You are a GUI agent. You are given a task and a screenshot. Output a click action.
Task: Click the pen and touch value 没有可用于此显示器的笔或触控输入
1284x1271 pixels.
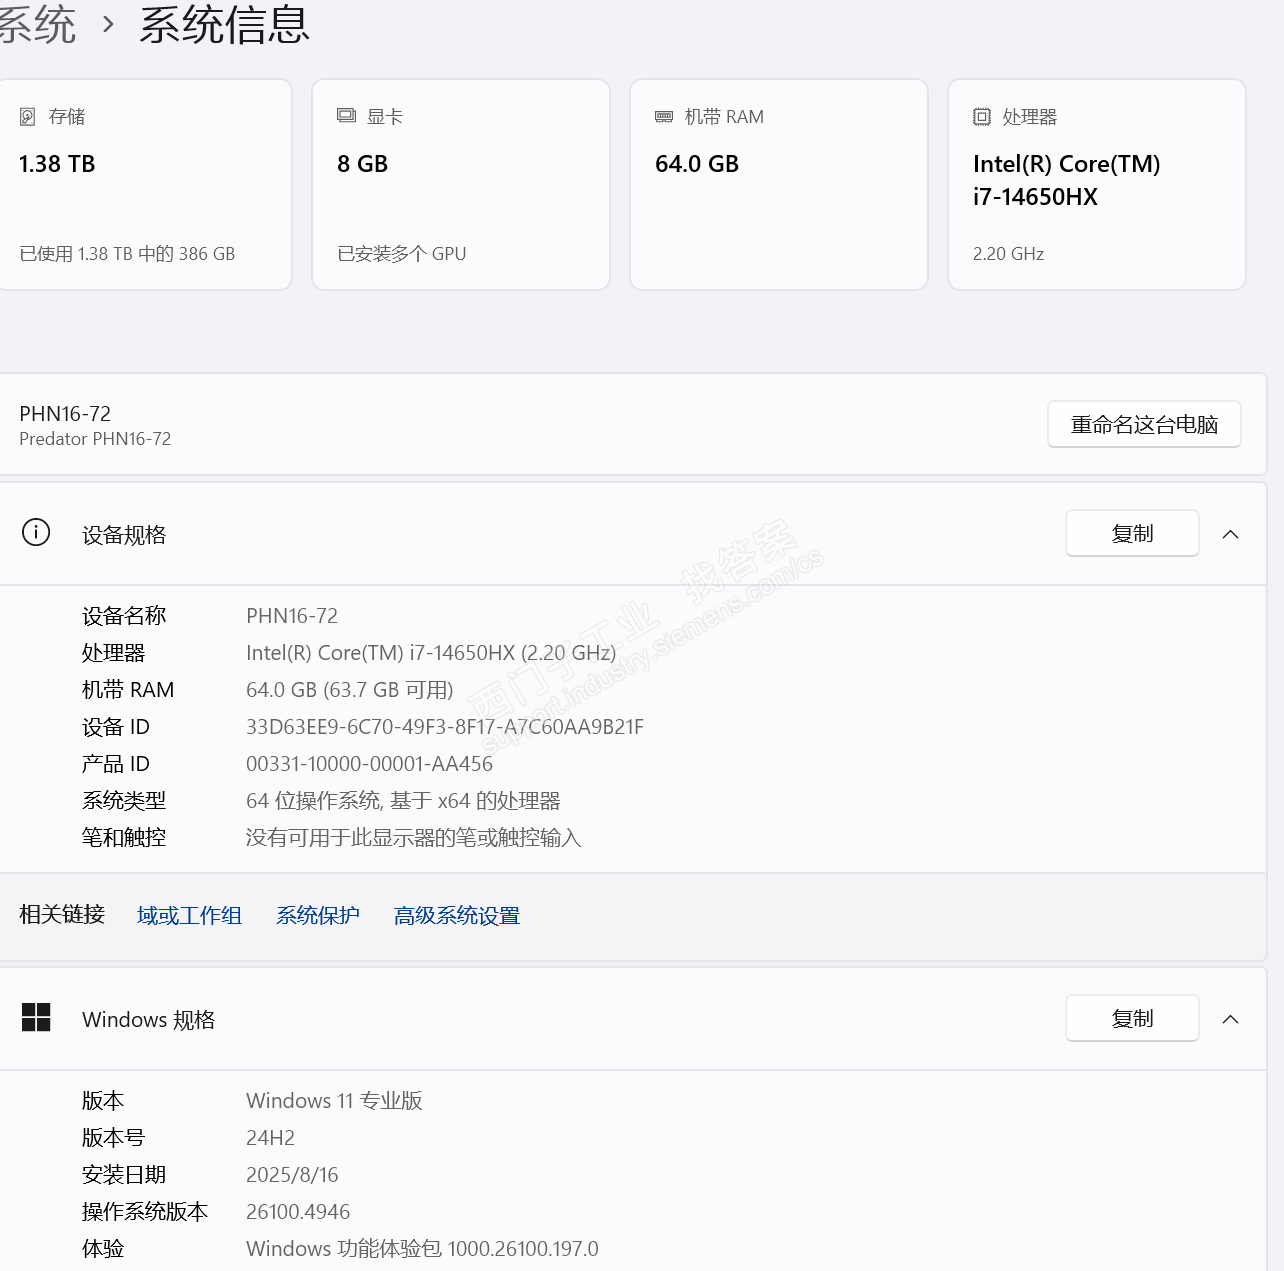[414, 838]
